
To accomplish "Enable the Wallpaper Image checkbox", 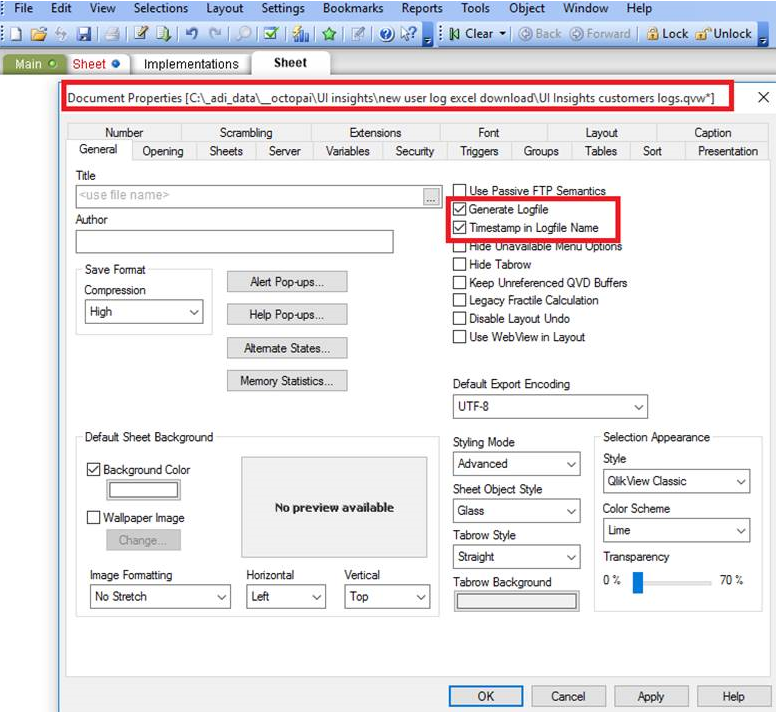I will point(94,518).
